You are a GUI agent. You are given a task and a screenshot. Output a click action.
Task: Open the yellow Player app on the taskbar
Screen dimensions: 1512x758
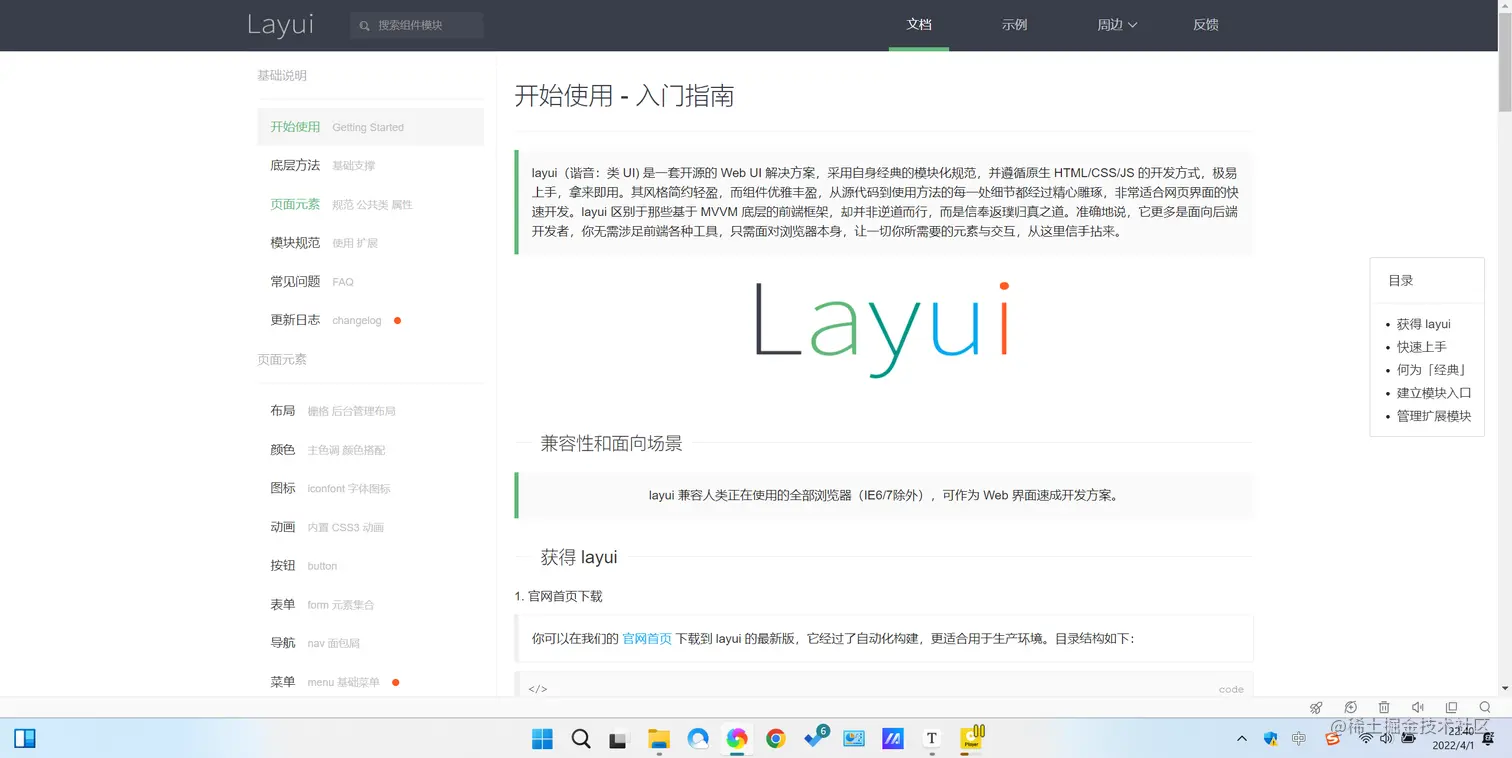(x=972, y=738)
